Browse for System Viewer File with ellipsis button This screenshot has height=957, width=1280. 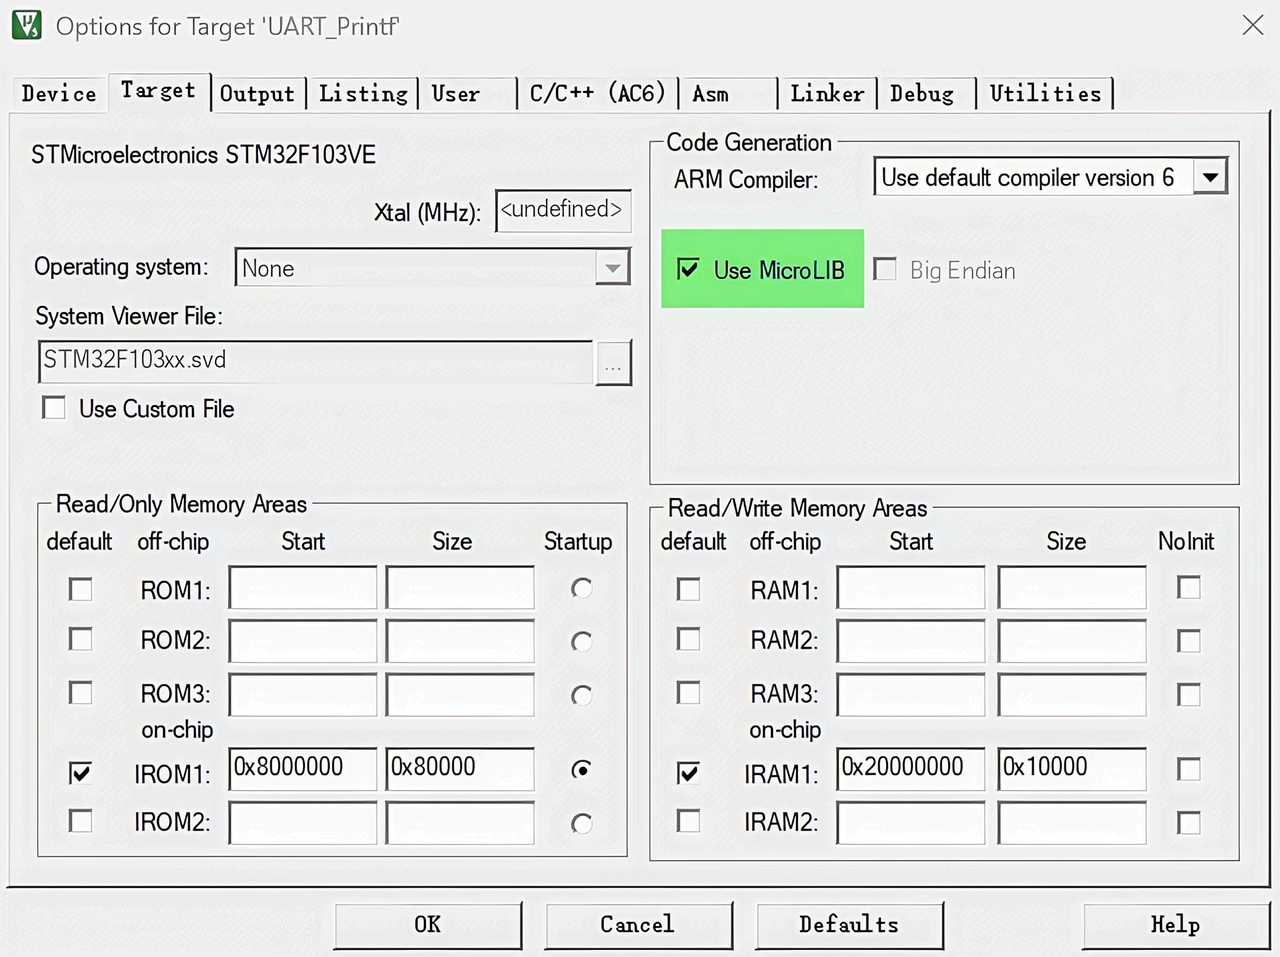tap(613, 363)
